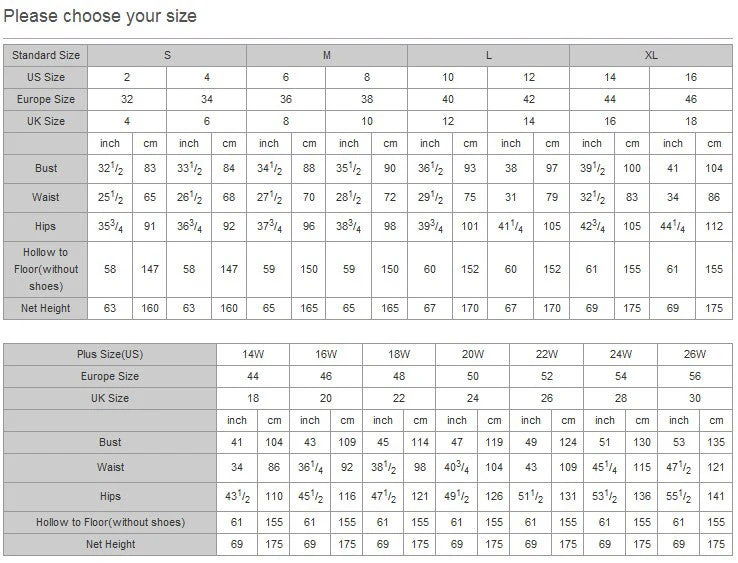The image size is (738, 563).
Task: Click the US Size row label
Action: [46, 77]
